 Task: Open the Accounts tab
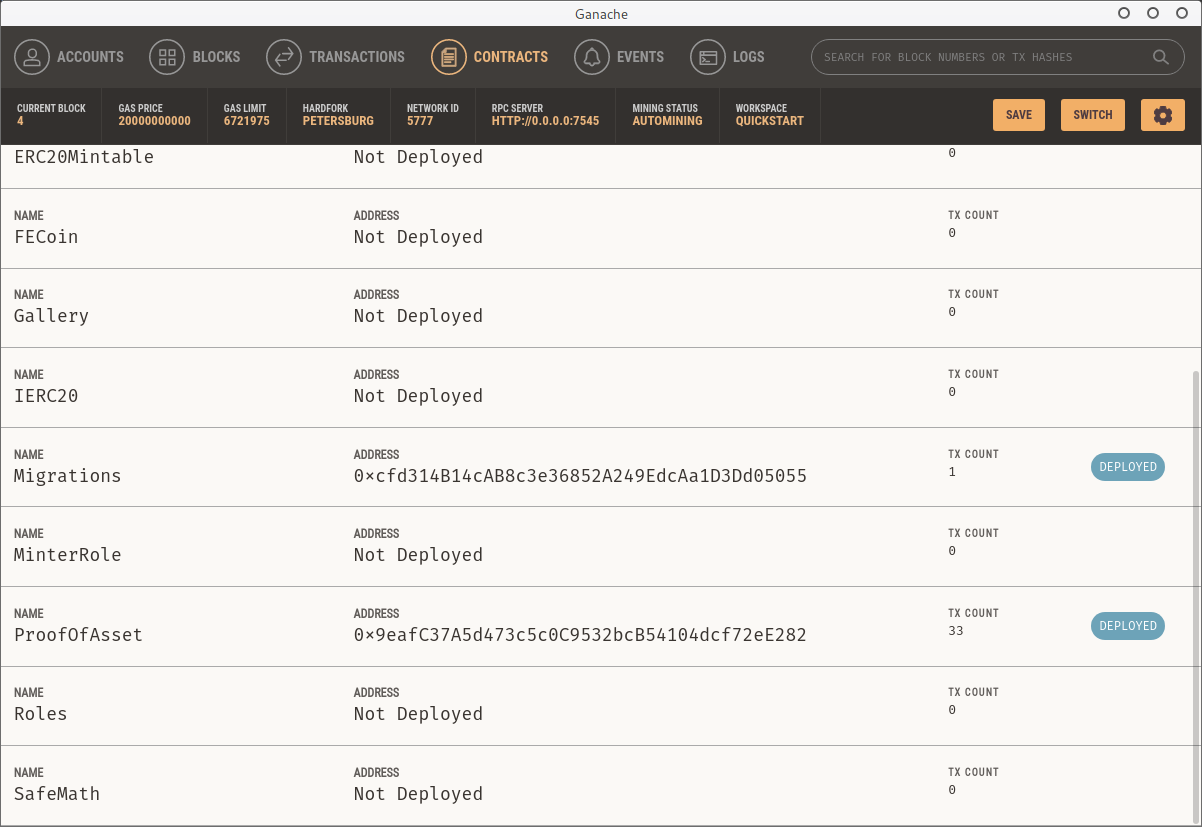pyautogui.click(x=69, y=57)
